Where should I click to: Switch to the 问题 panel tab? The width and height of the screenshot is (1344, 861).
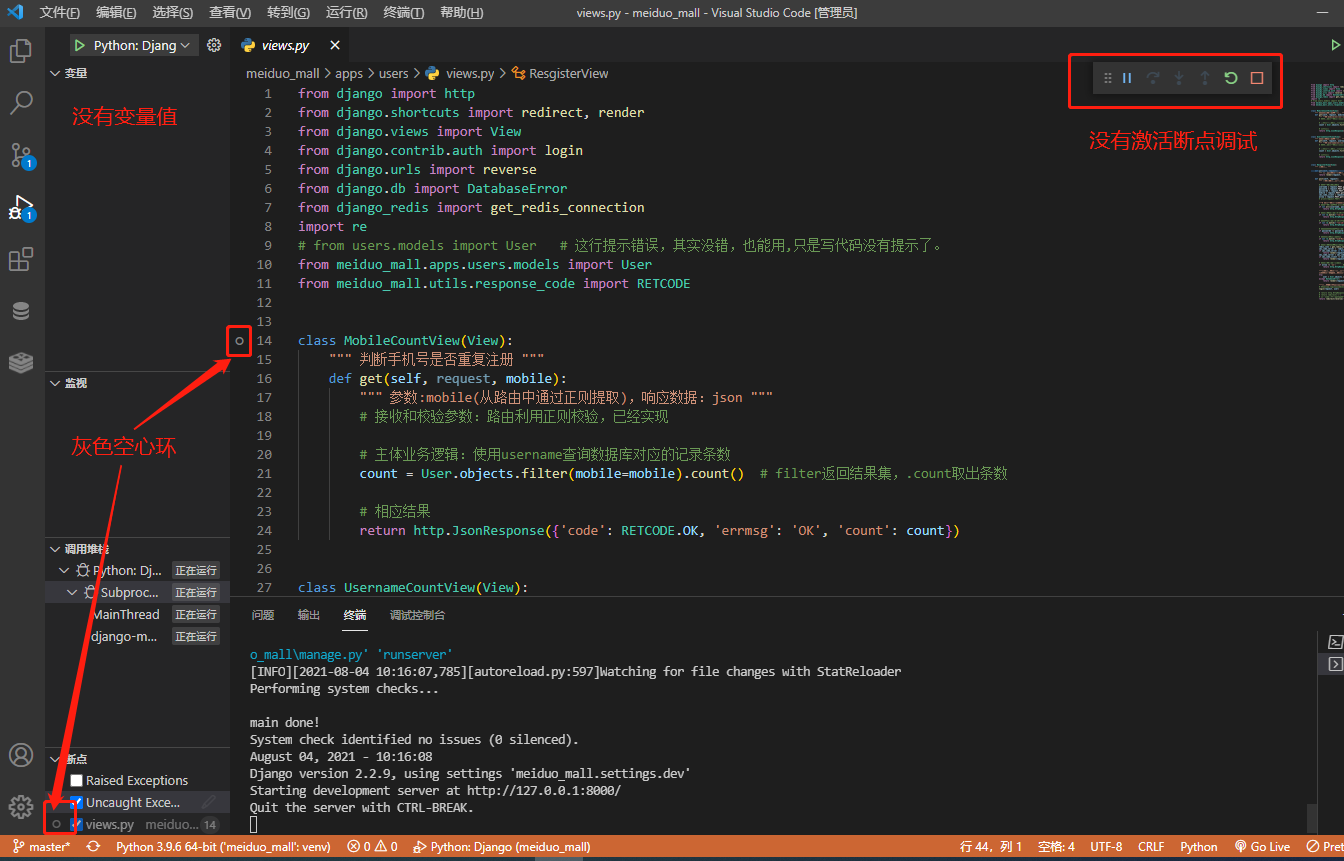tap(262, 615)
